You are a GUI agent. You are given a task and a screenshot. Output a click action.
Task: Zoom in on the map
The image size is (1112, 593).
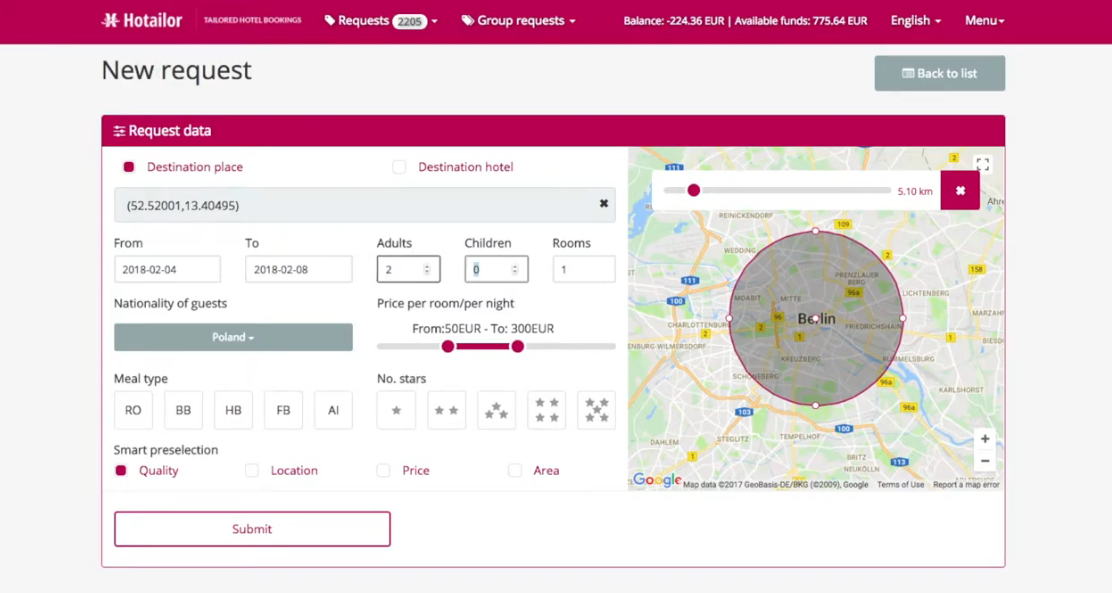pyautogui.click(x=985, y=439)
